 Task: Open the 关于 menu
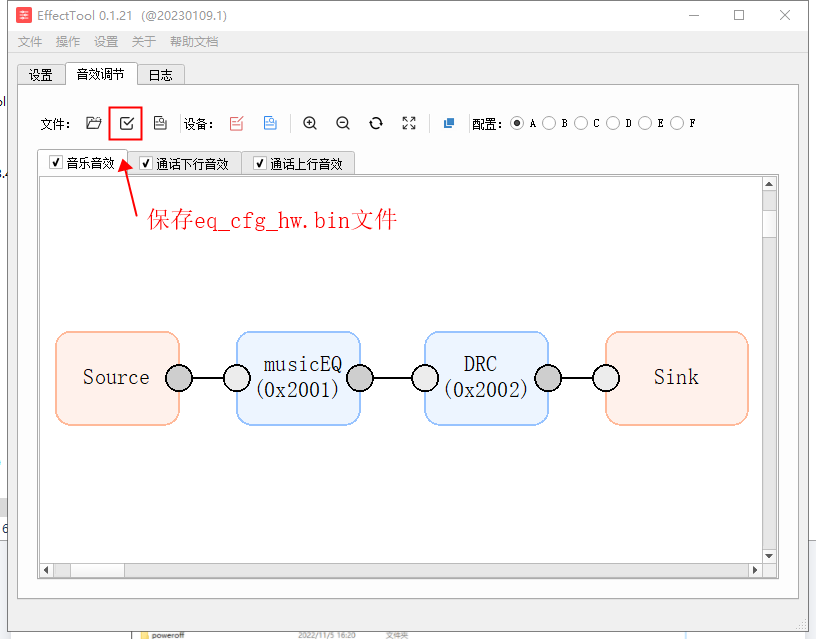click(144, 42)
